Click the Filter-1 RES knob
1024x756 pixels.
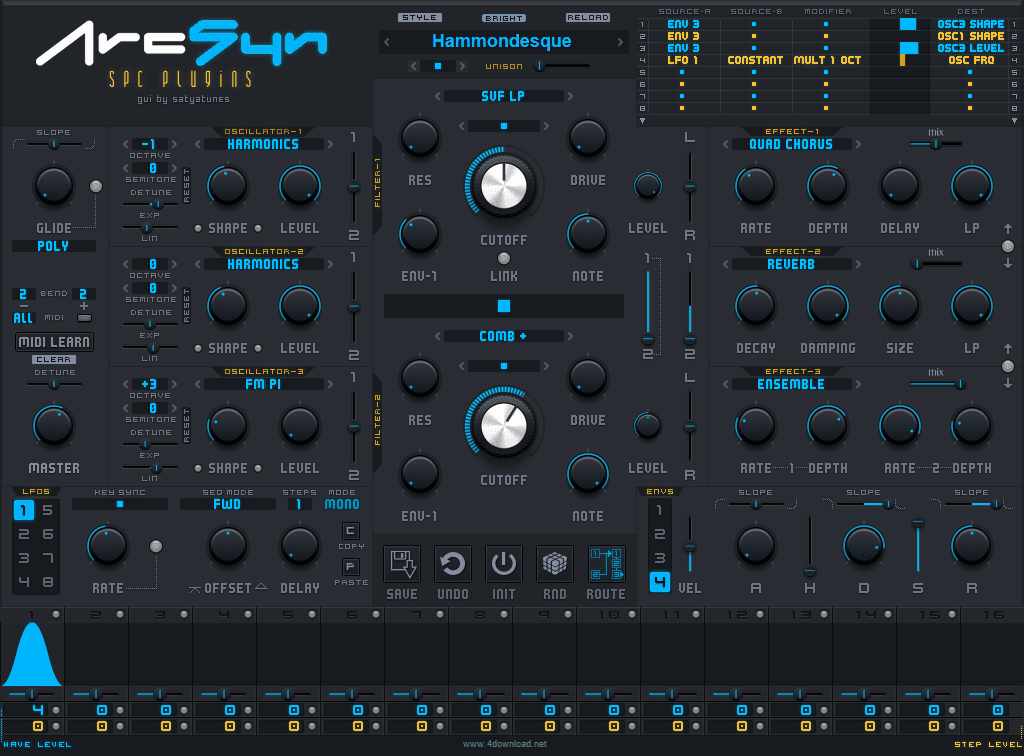coord(419,138)
